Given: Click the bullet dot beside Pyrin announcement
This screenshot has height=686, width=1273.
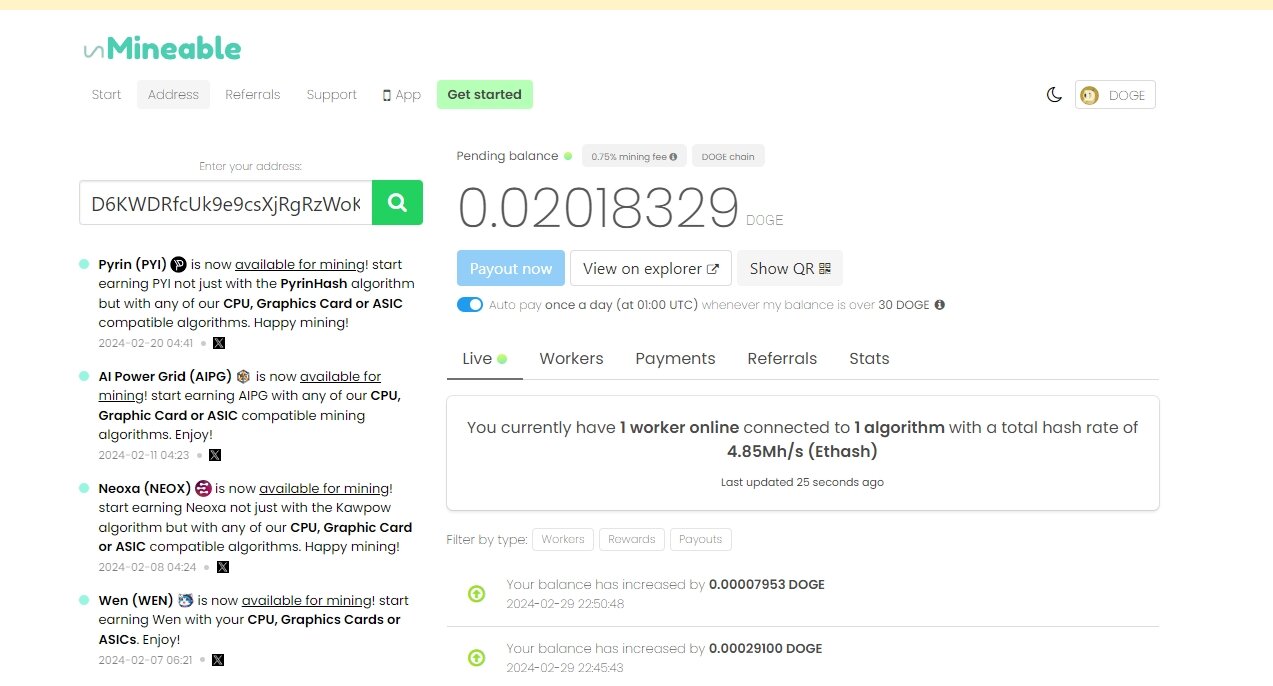Looking at the screenshot, I should [x=84, y=264].
